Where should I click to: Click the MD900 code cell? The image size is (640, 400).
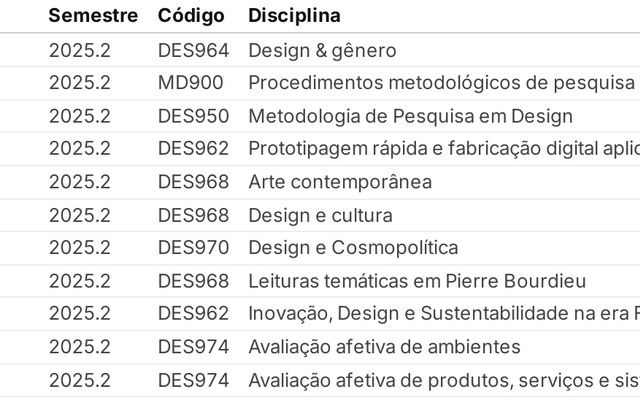[x=191, y=83]
